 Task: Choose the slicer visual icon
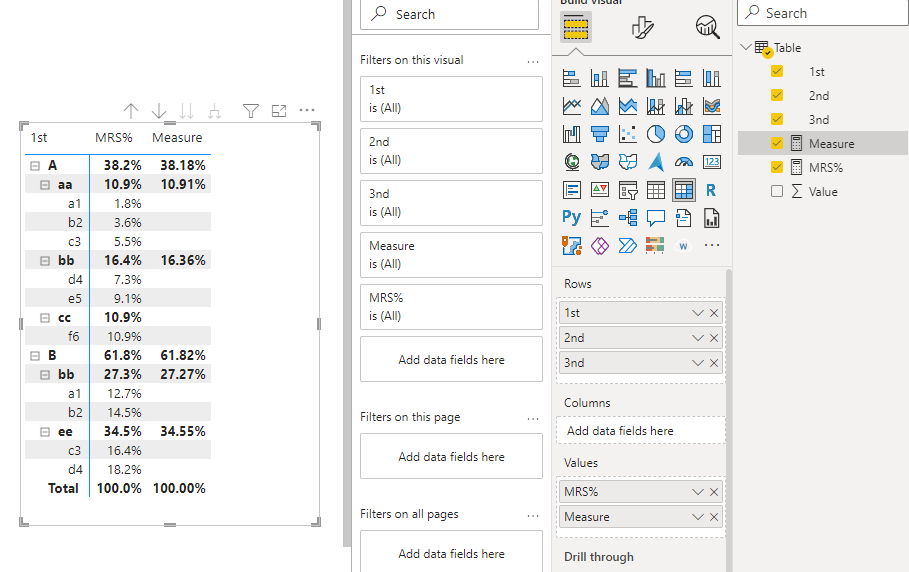tap(628, 190)
